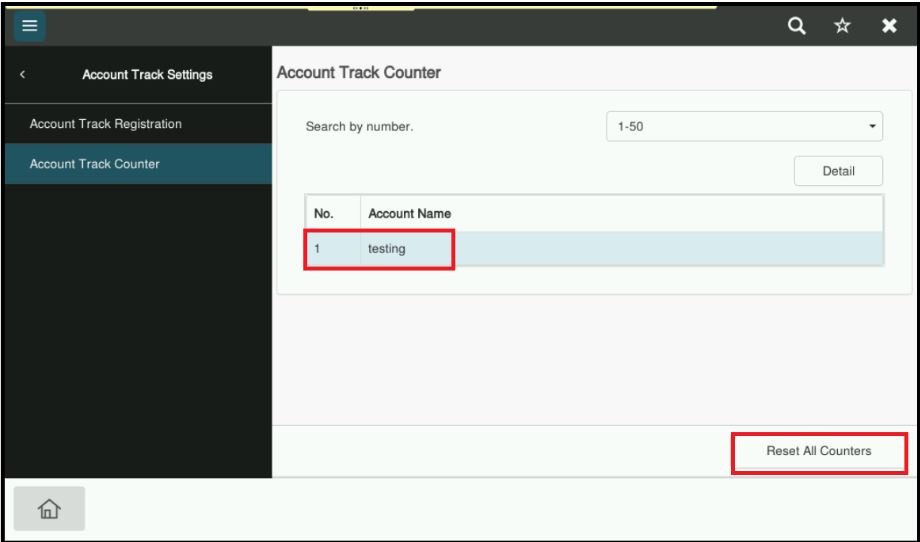The height and width of the screenshot is (542, 920).
Task: Click the Search by number label
Action: click(x=358, y=127)
